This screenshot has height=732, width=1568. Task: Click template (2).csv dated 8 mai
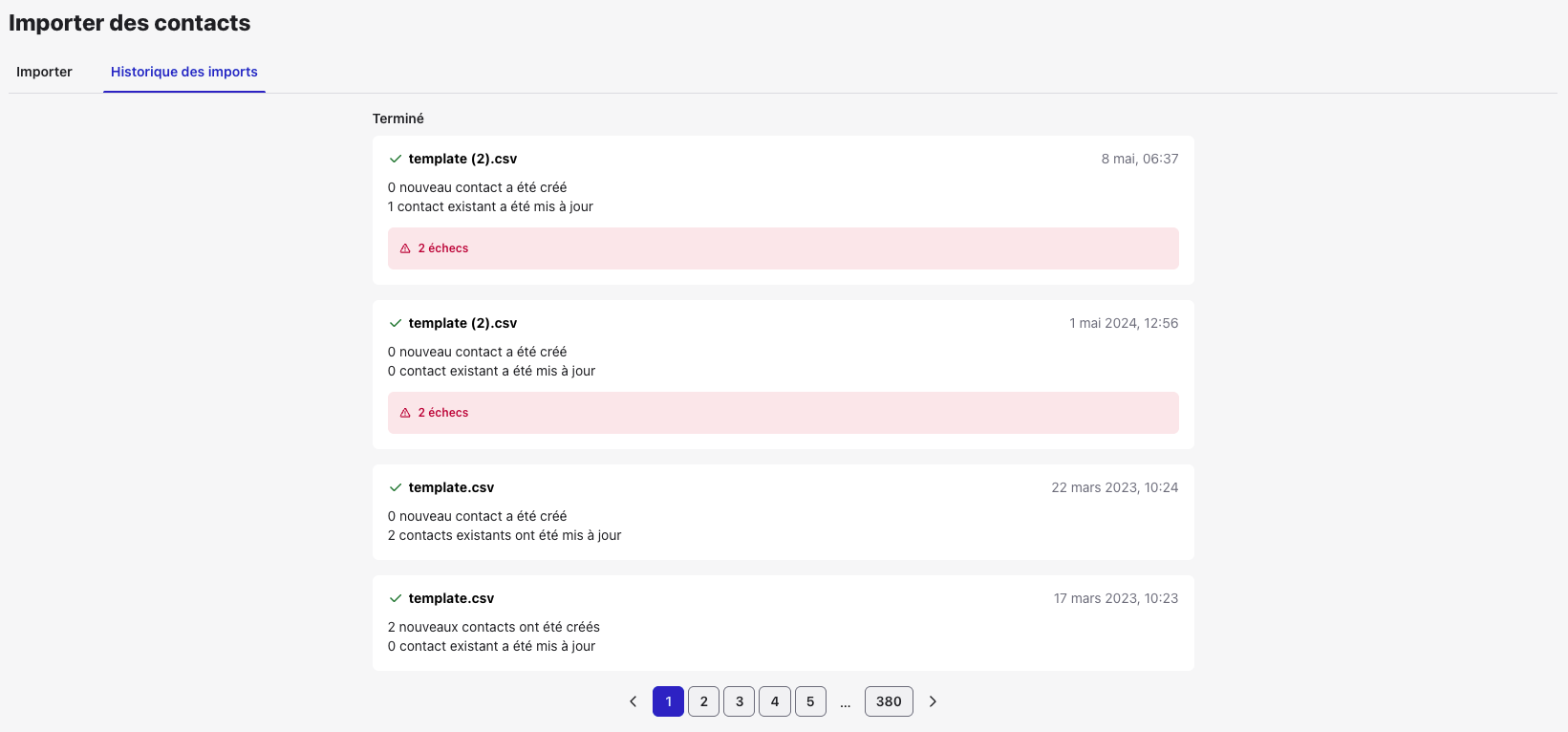coord(463,159)
